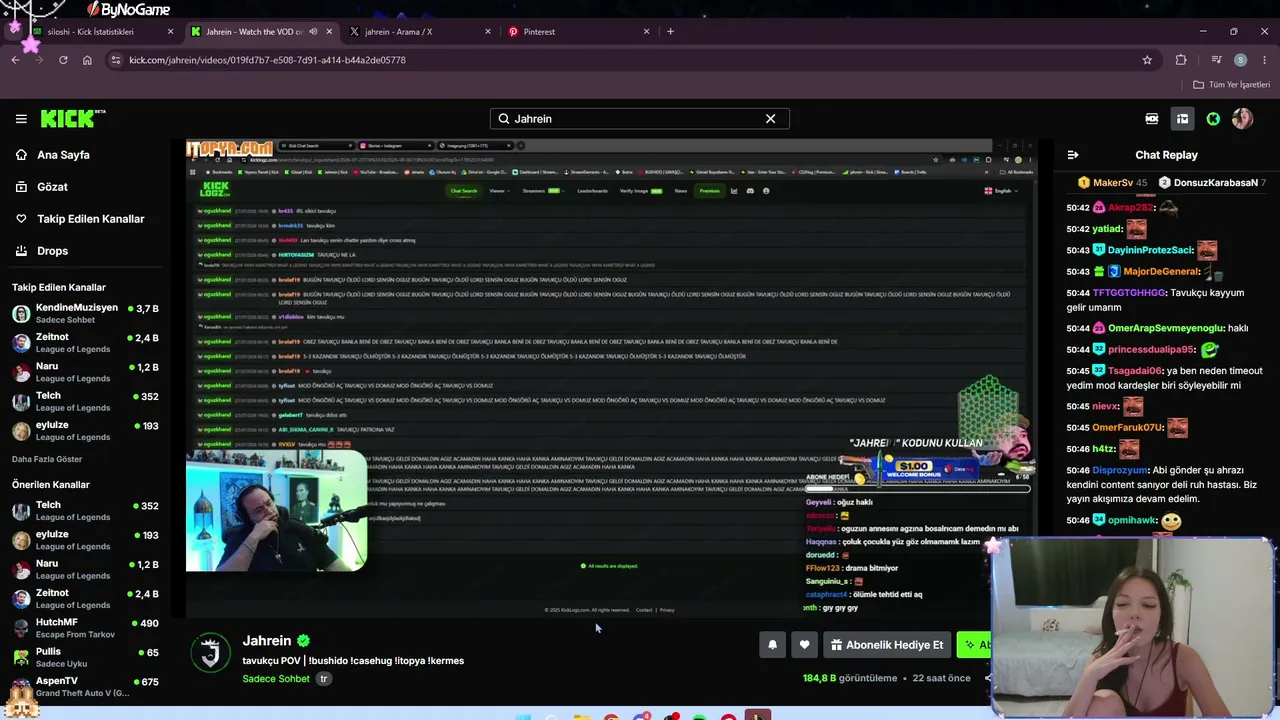Open the browser home page
Image resolution: width=1280 pixels, height=720 pixels.
[87, 60]
